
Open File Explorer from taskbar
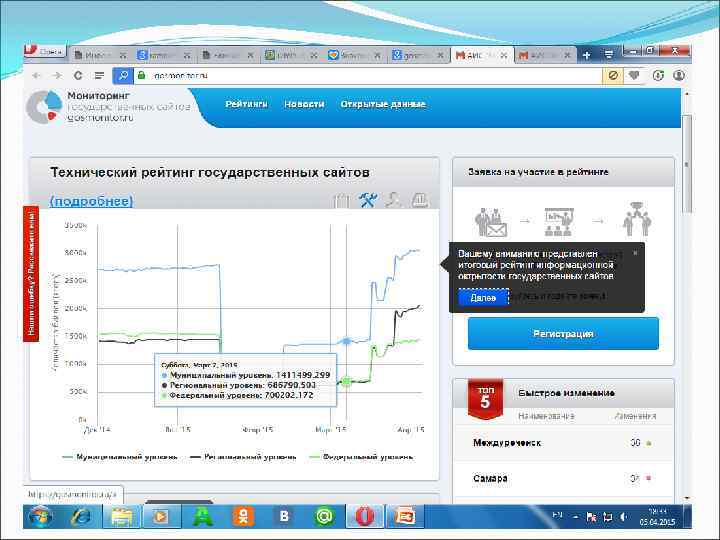(121, 517)
